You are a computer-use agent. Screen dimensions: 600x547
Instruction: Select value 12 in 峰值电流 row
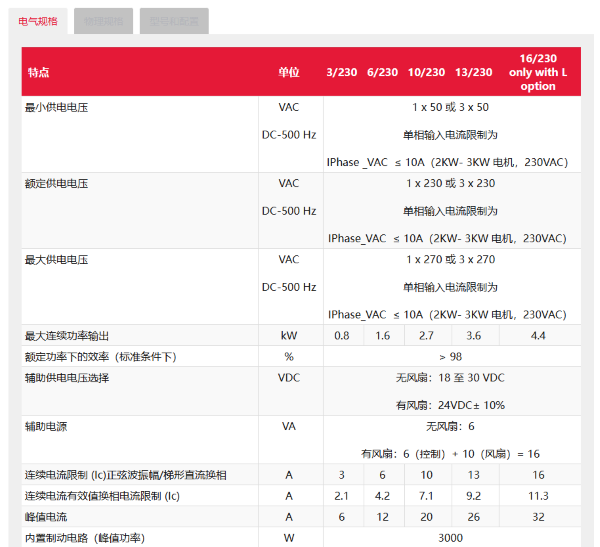382,517
